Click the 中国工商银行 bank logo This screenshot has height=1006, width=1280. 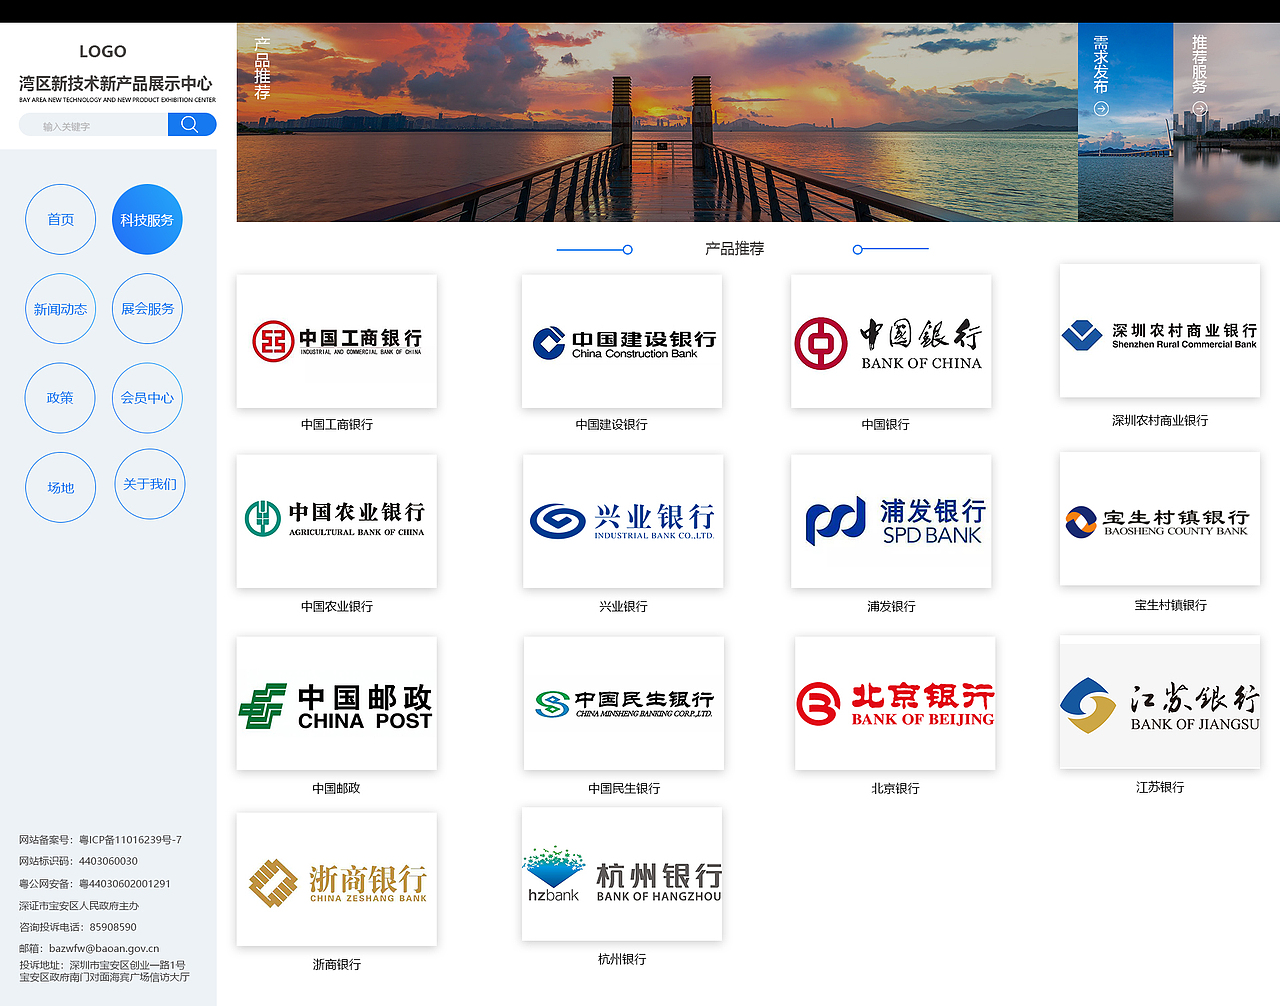click(x=336, y=340)
